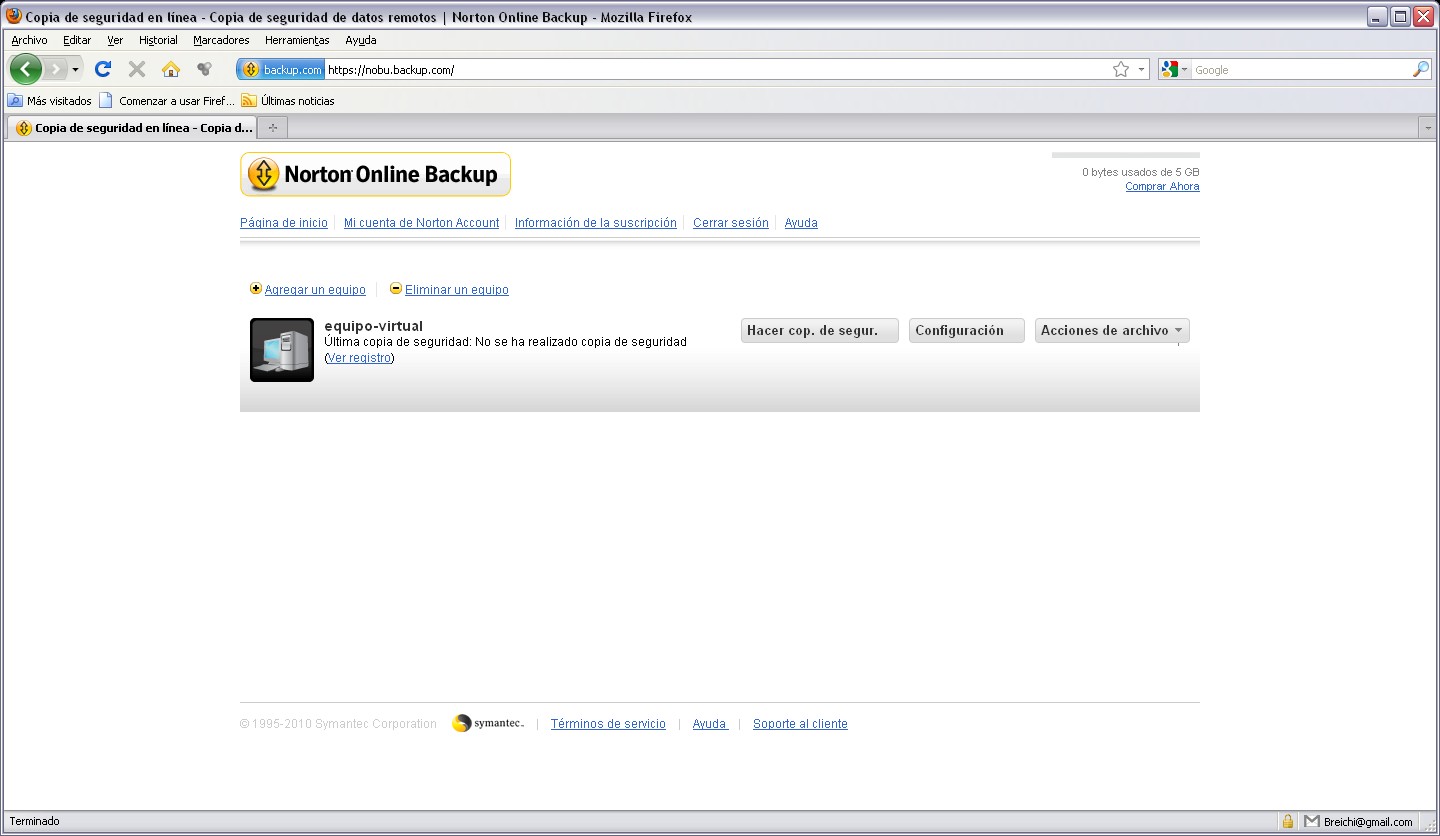This screenshot has height=836, width=1440.
Task: Open the Herramientas menu
Action: 297,40
